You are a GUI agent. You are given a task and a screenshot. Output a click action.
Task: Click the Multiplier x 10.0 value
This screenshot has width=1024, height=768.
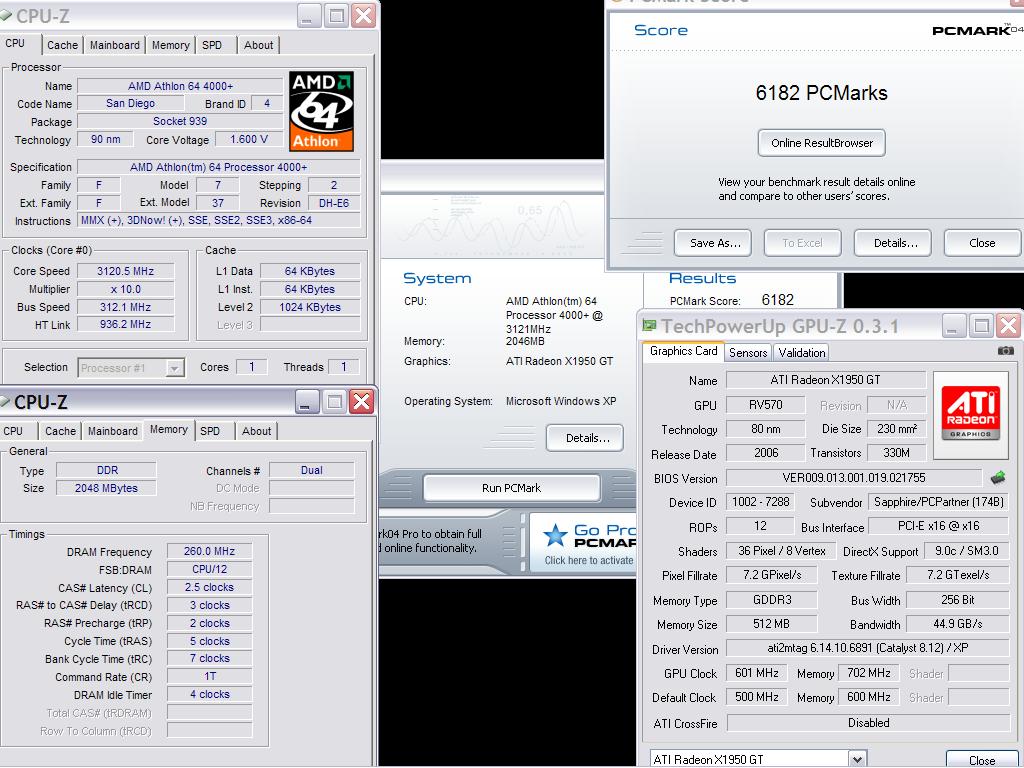pos(125,289)
